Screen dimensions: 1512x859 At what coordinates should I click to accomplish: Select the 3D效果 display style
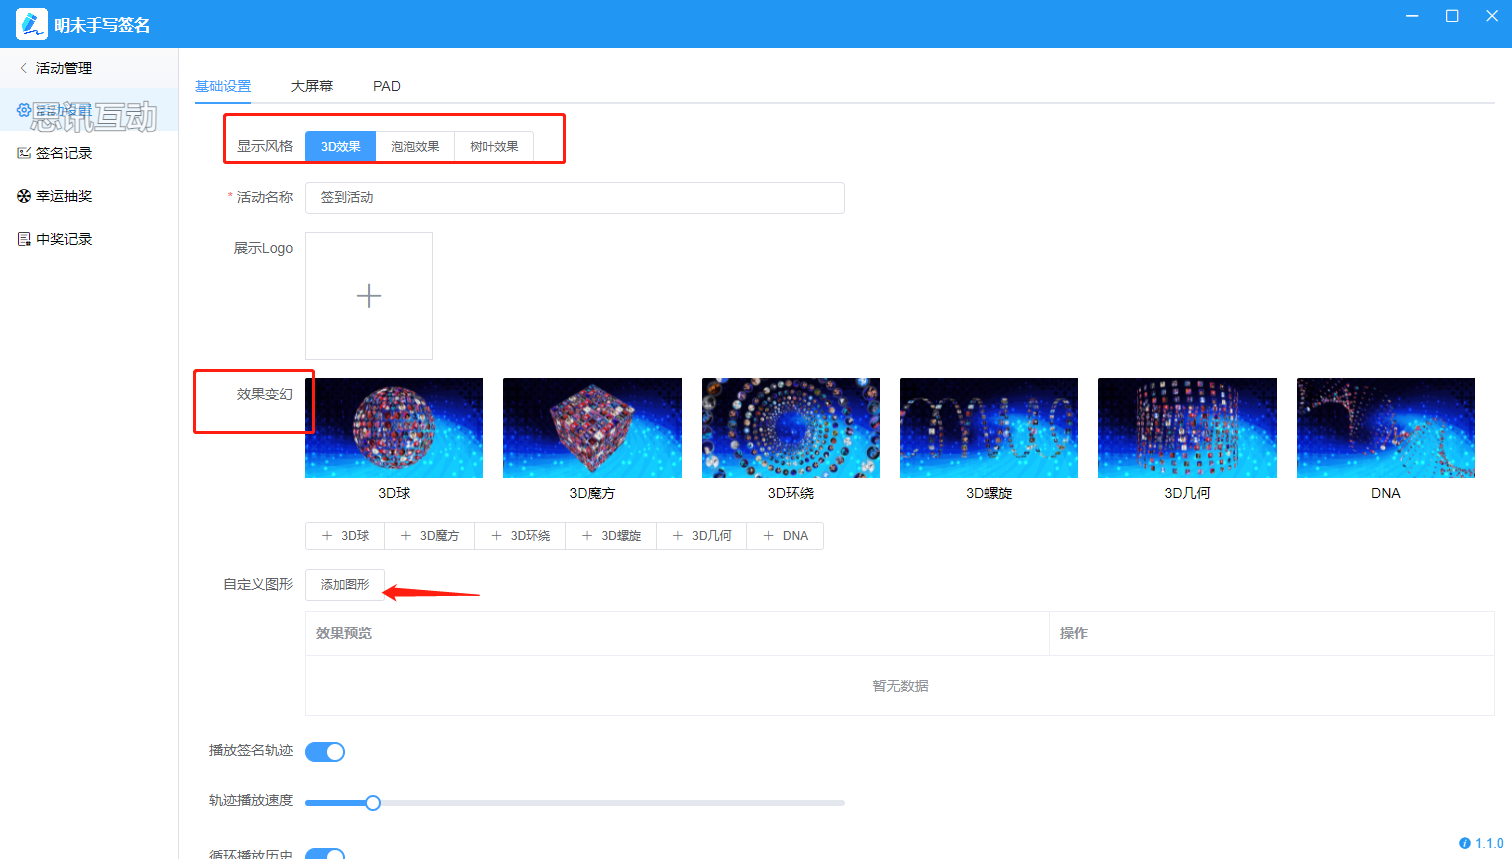click(340, 146)
